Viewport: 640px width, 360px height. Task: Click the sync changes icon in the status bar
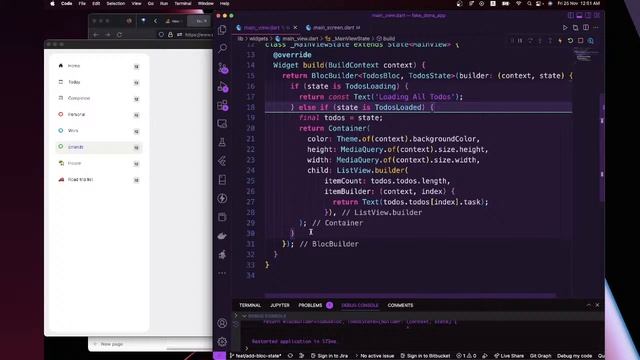tap(290, 356)
